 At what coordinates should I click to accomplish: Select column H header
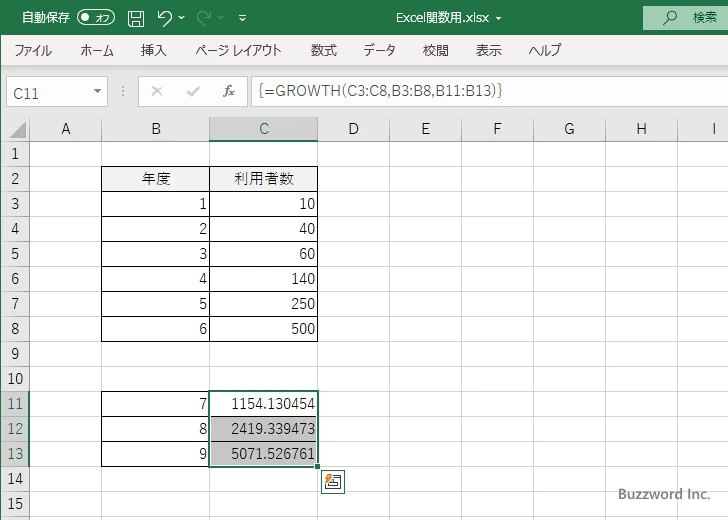641,129
